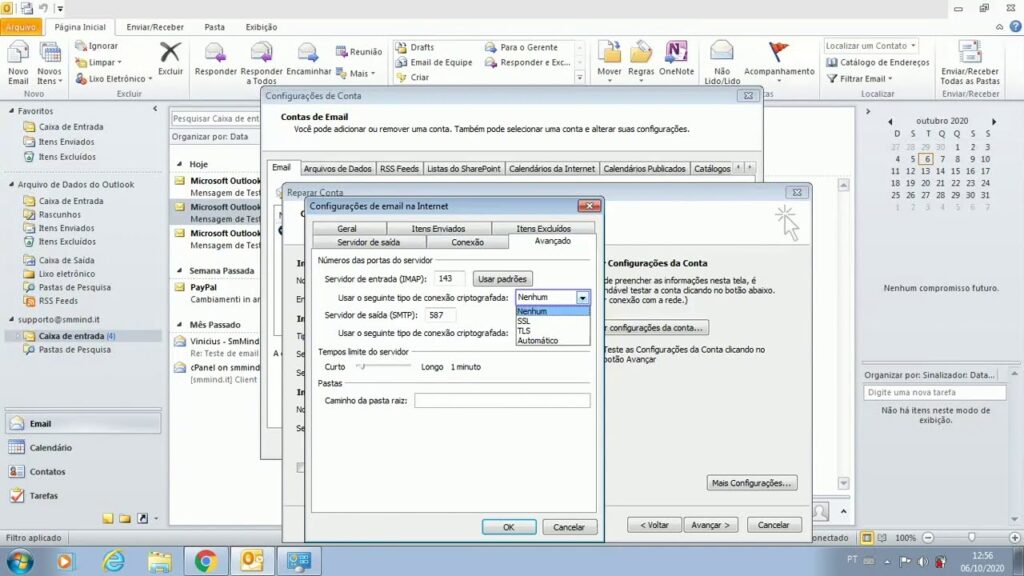Open Arquivos de Dados tab

[x=338, y=168]
